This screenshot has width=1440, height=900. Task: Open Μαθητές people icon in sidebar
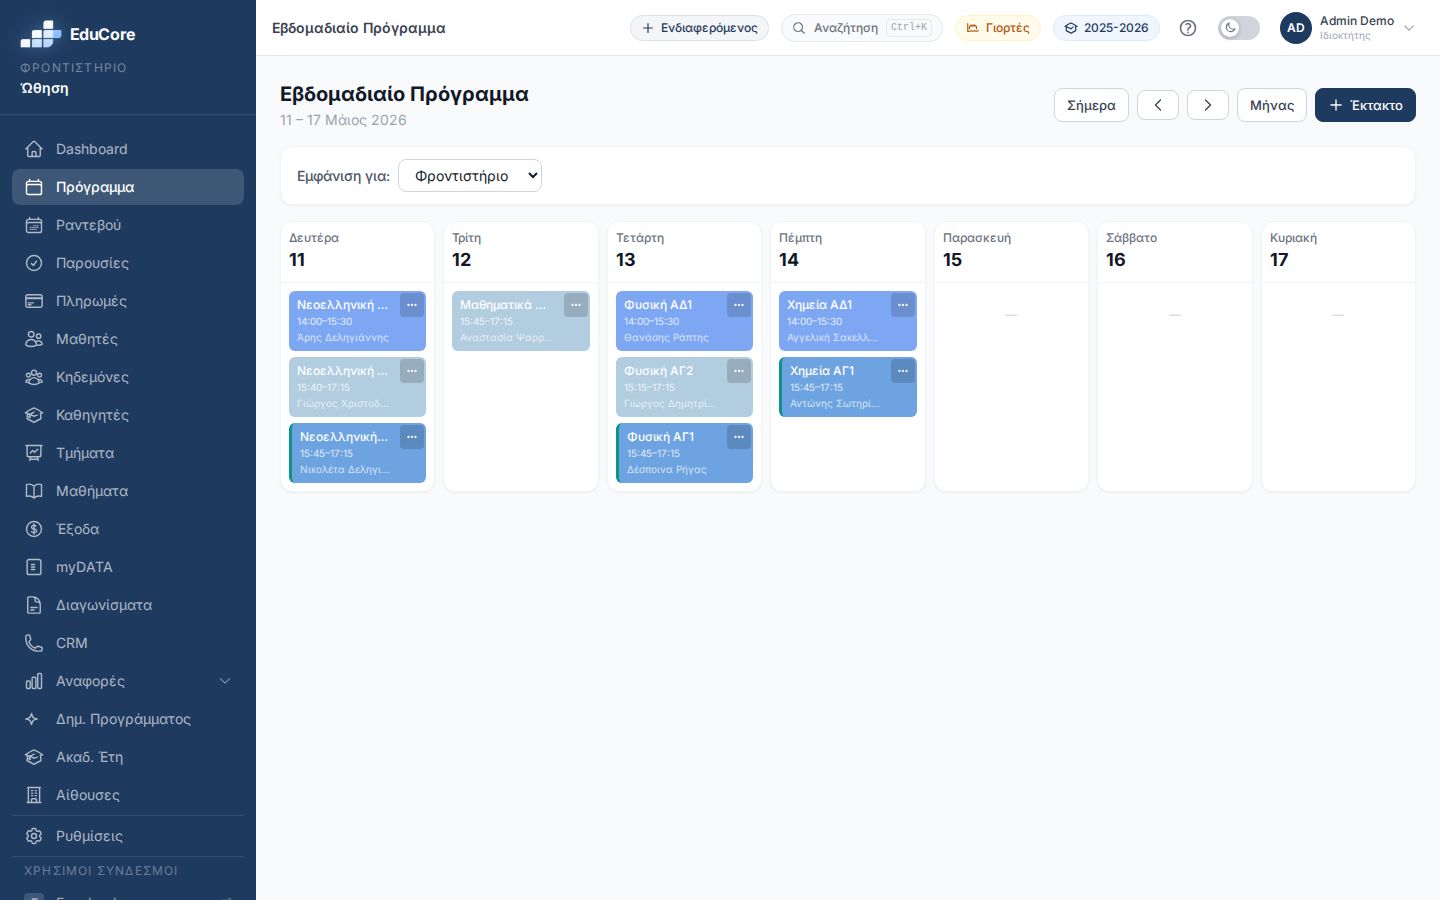click(34, 339)
